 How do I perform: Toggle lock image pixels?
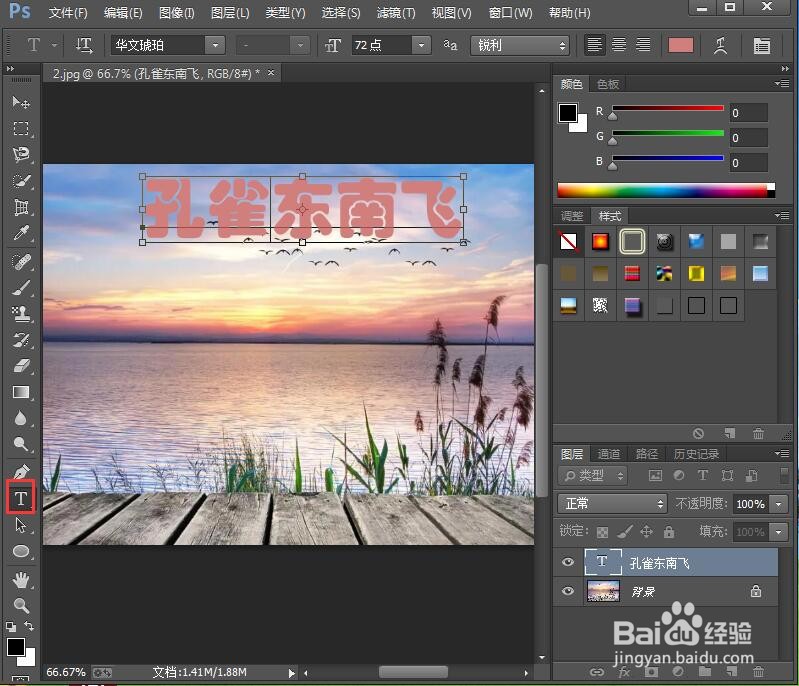625,532
